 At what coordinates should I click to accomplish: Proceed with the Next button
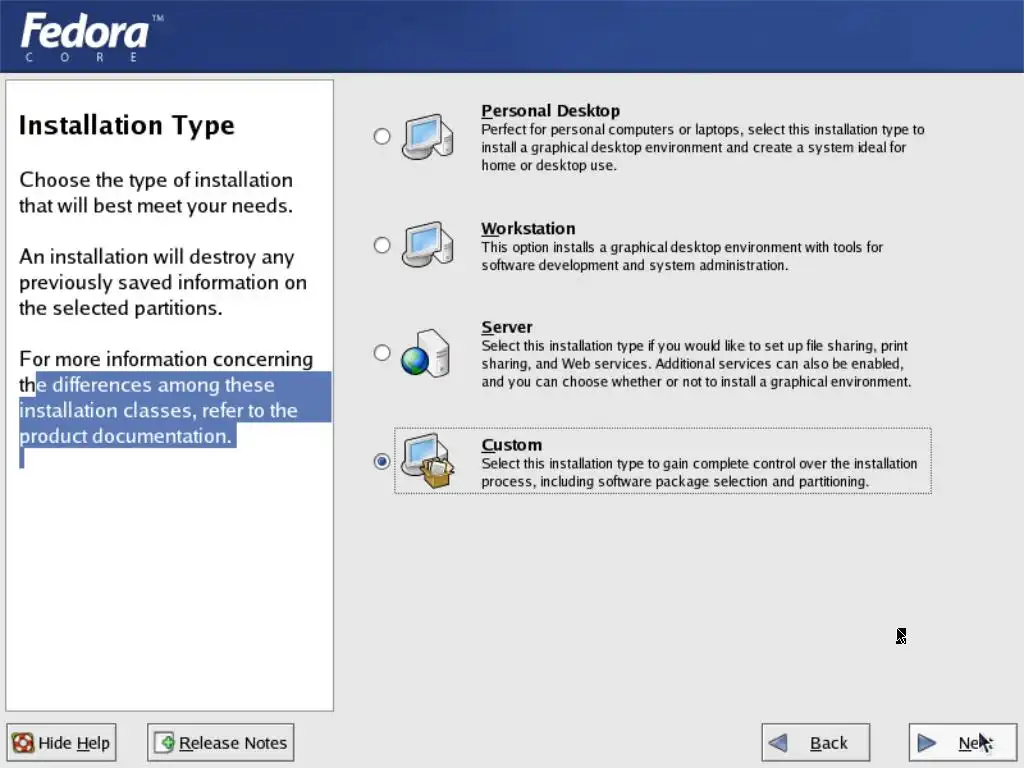point(963,743)
